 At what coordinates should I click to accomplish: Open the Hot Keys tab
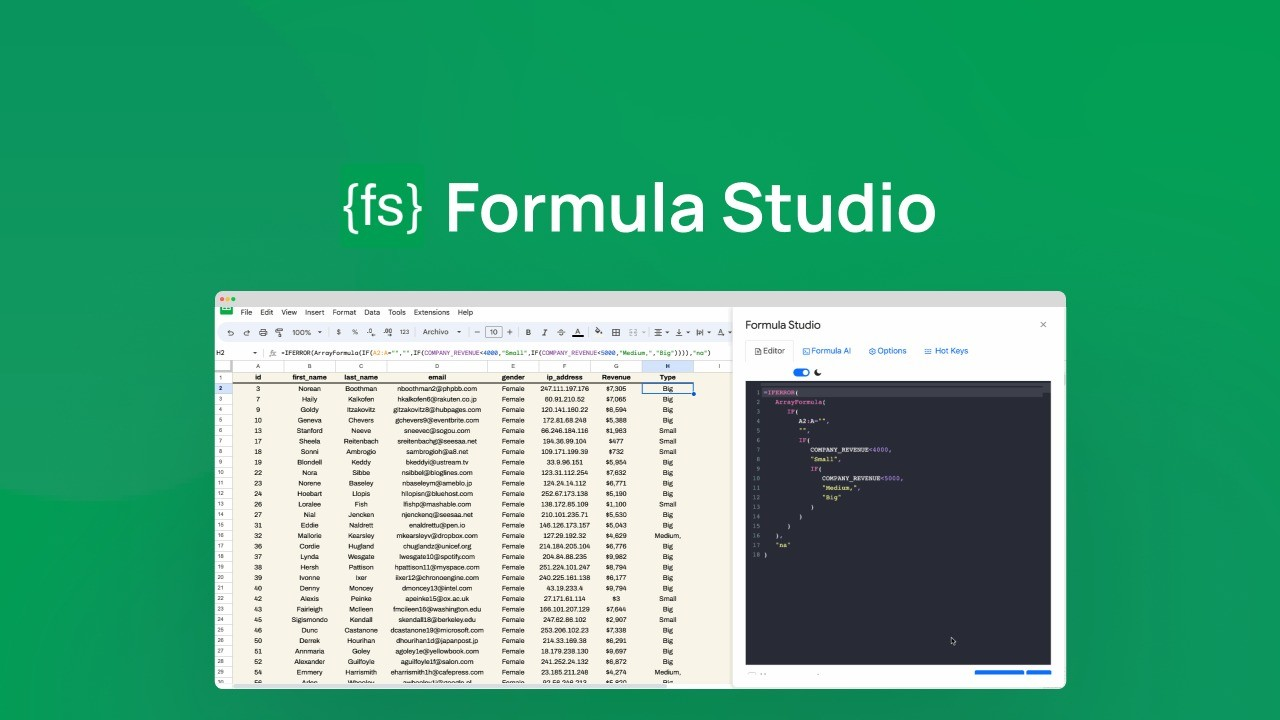click(x=945, y=351)
